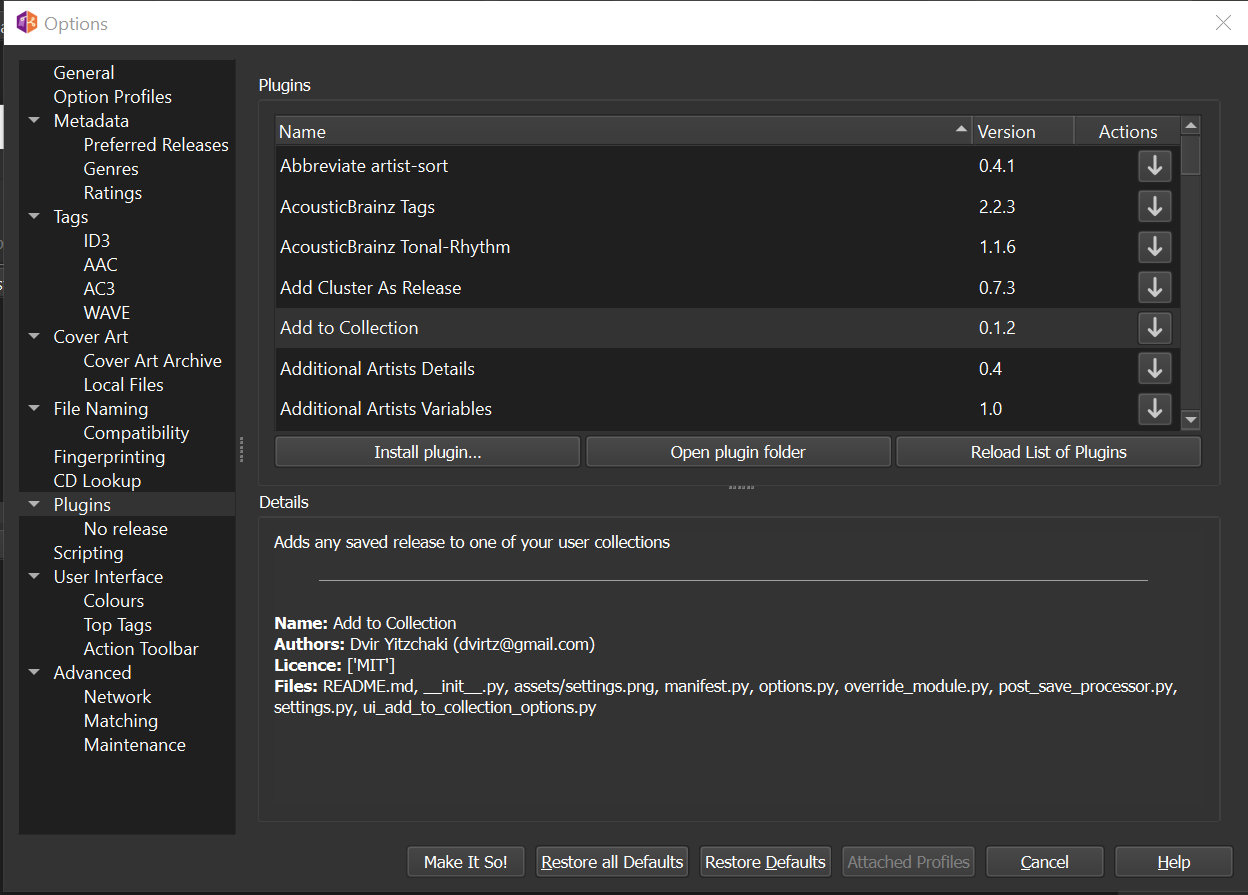Click the plugin list scrollbar up arrow

[1190, 125]
